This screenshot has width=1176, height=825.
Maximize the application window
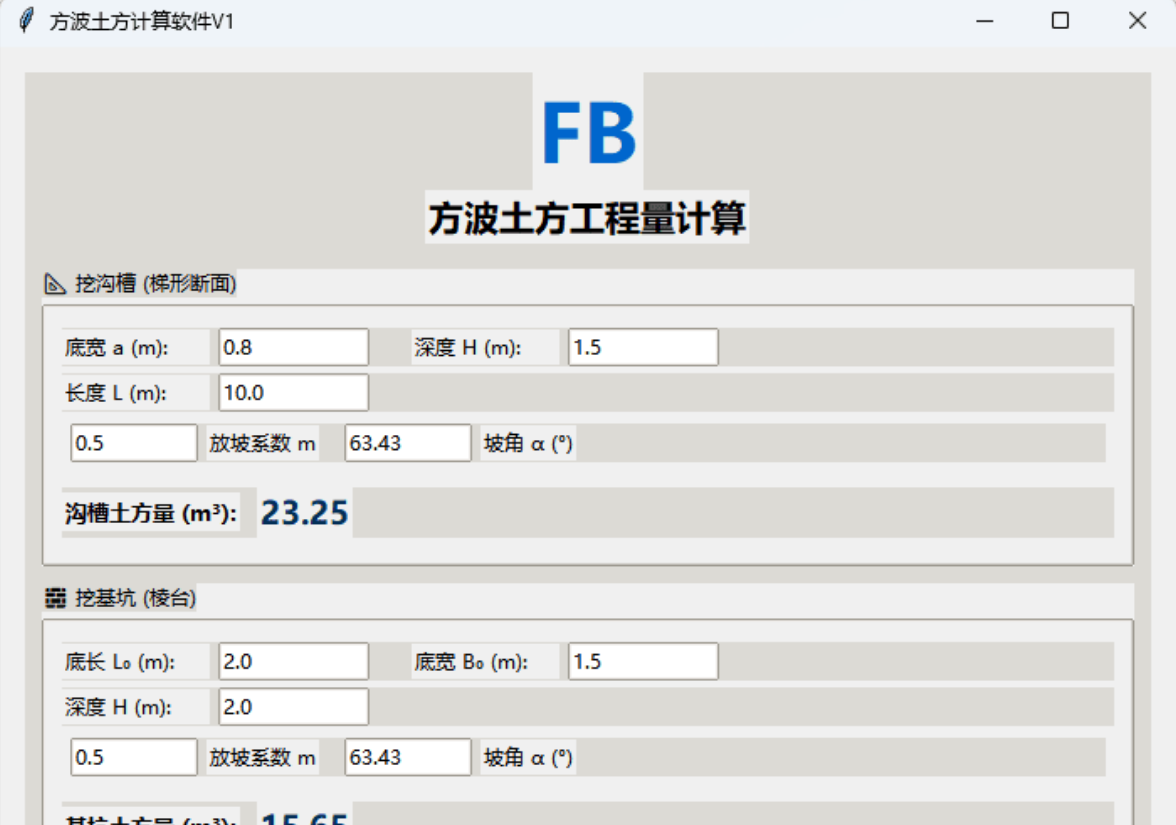point(1060,21)
